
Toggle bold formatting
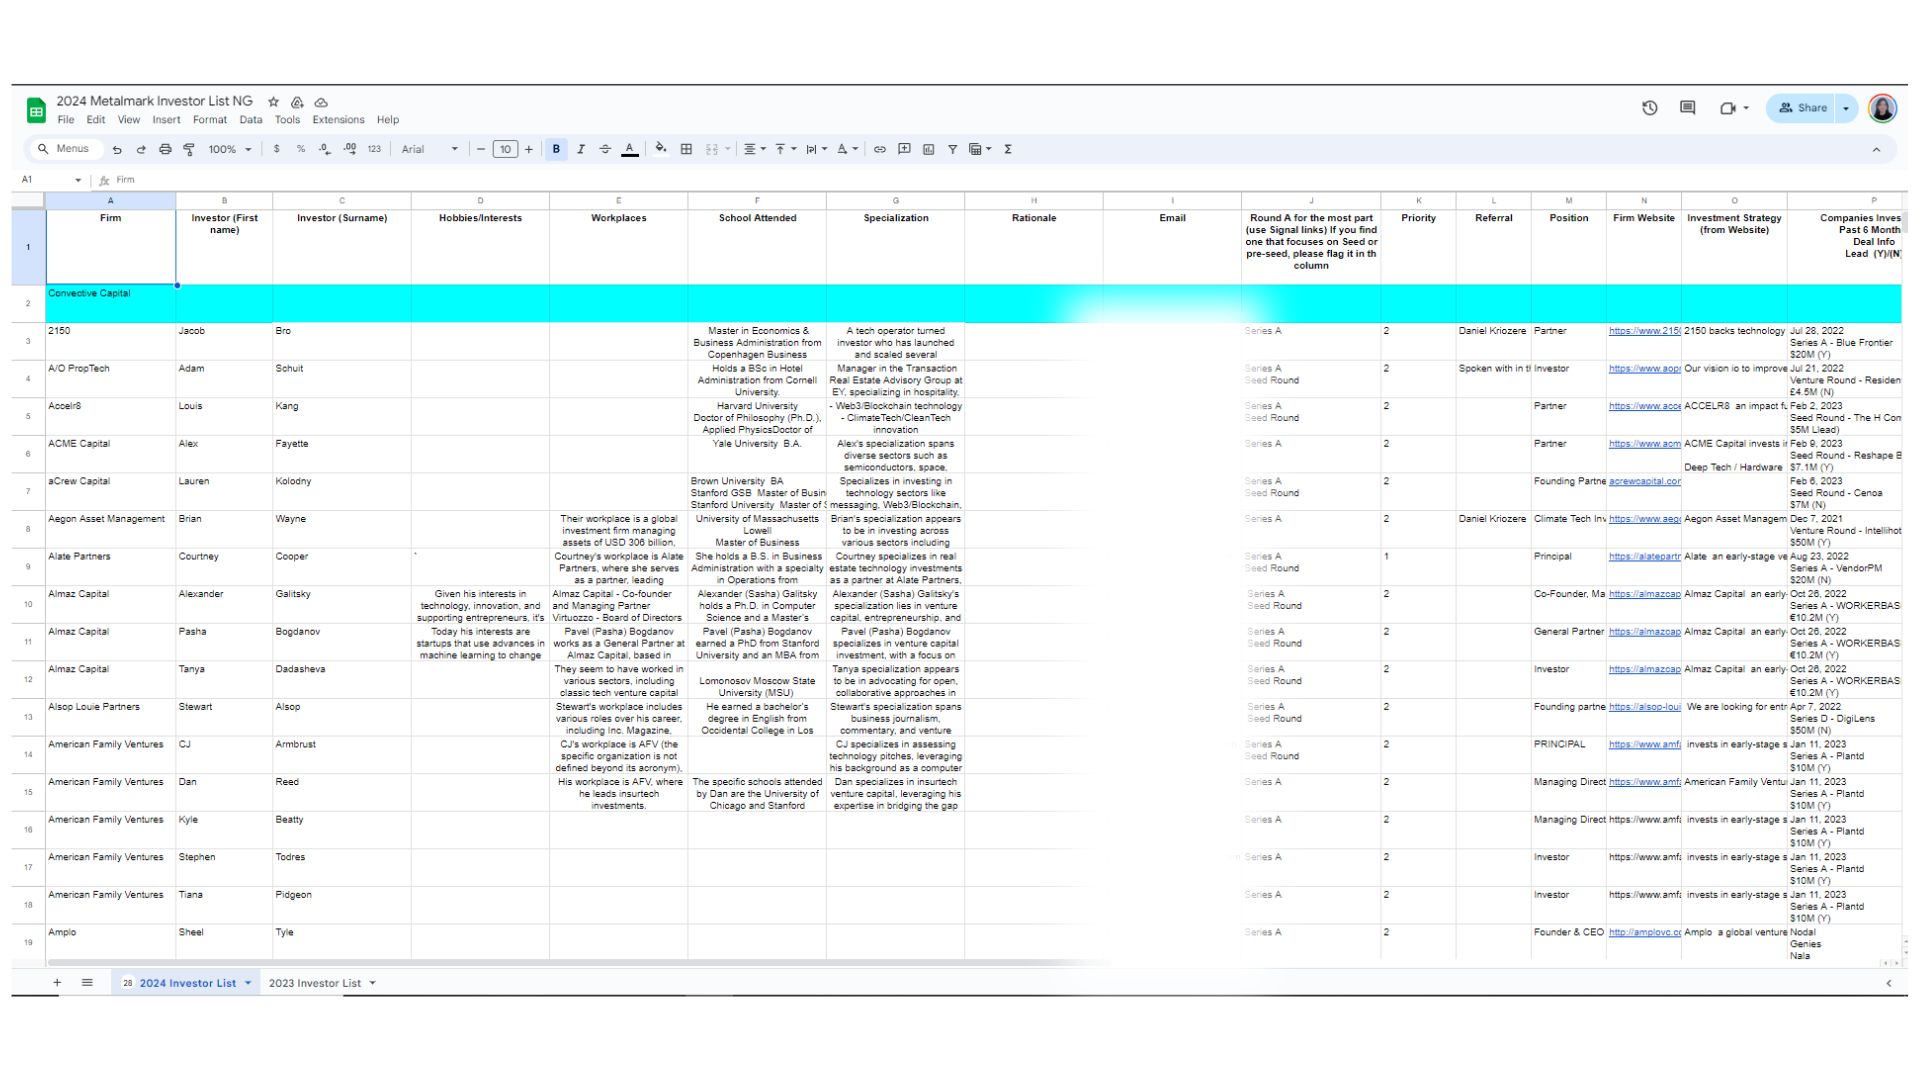pos(556,150)
